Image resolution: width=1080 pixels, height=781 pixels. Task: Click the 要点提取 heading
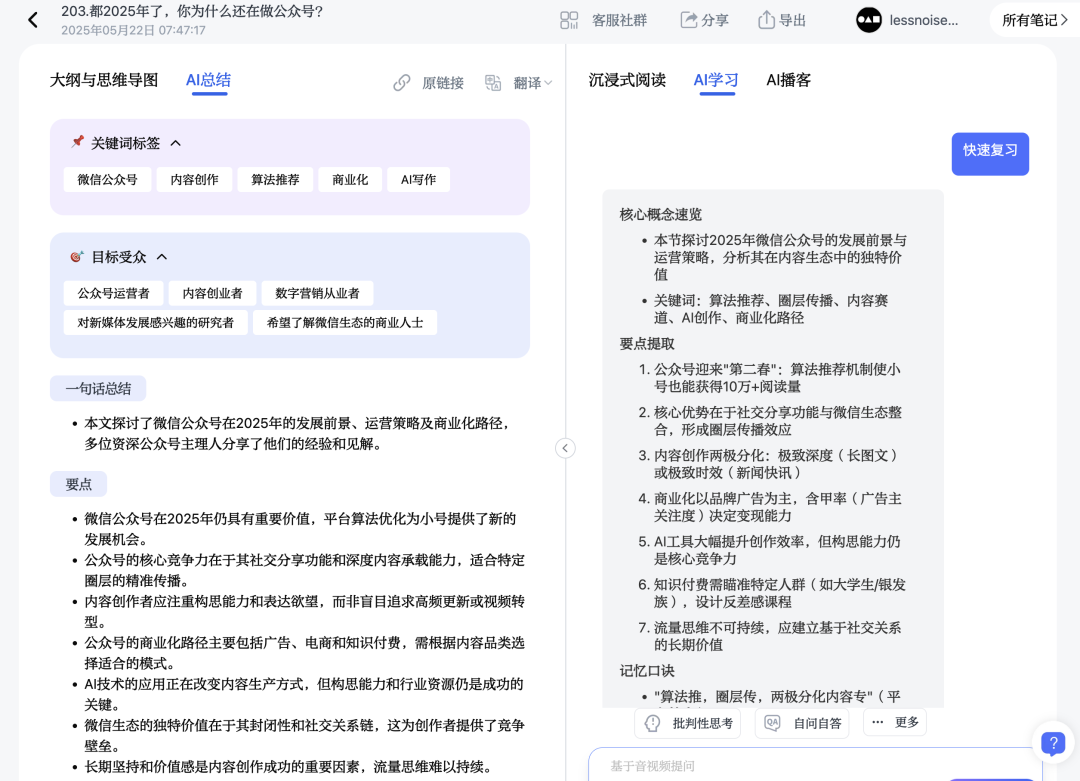647,344
